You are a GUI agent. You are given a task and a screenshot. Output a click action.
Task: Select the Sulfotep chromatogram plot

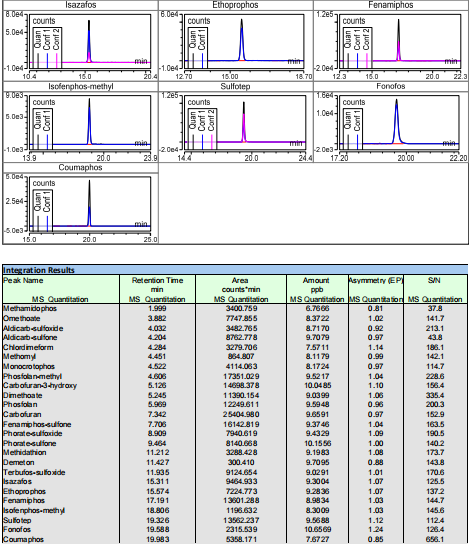245,123
